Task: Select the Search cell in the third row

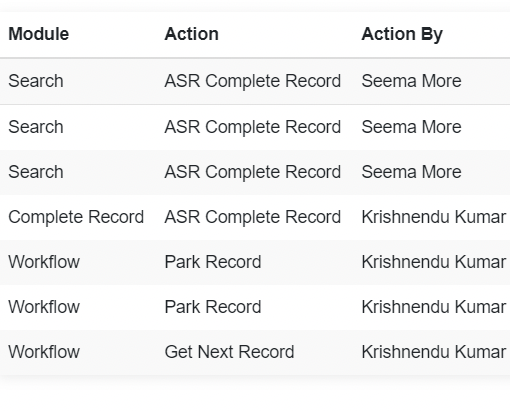Action: click(36, 172)
